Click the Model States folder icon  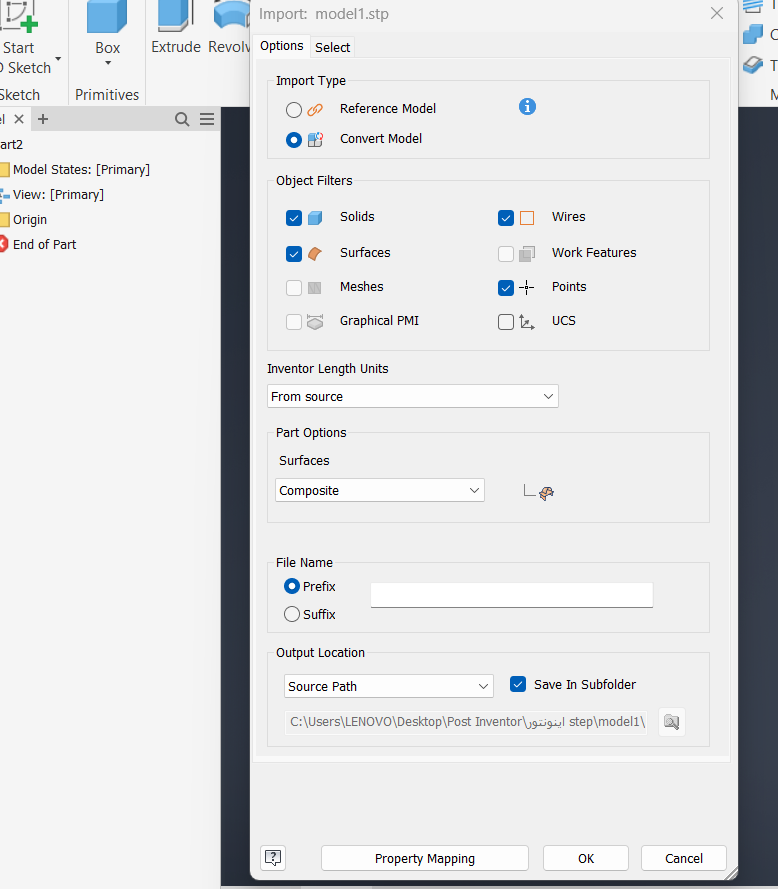(x=5, y=170)
